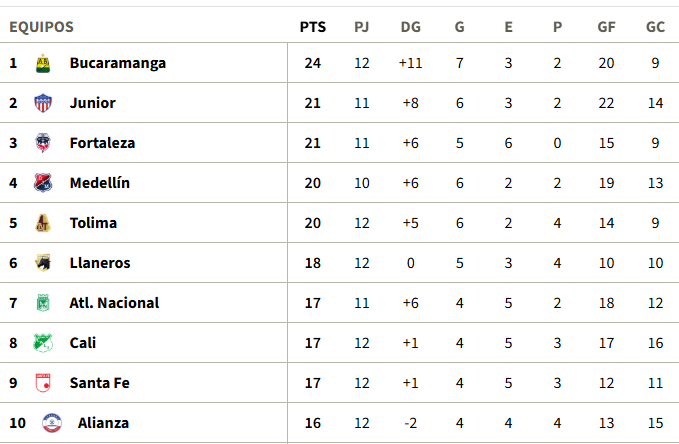Click the EQUIPOS column header
Viewport: 679px width, 444px height.
click(x=41, y=27)
